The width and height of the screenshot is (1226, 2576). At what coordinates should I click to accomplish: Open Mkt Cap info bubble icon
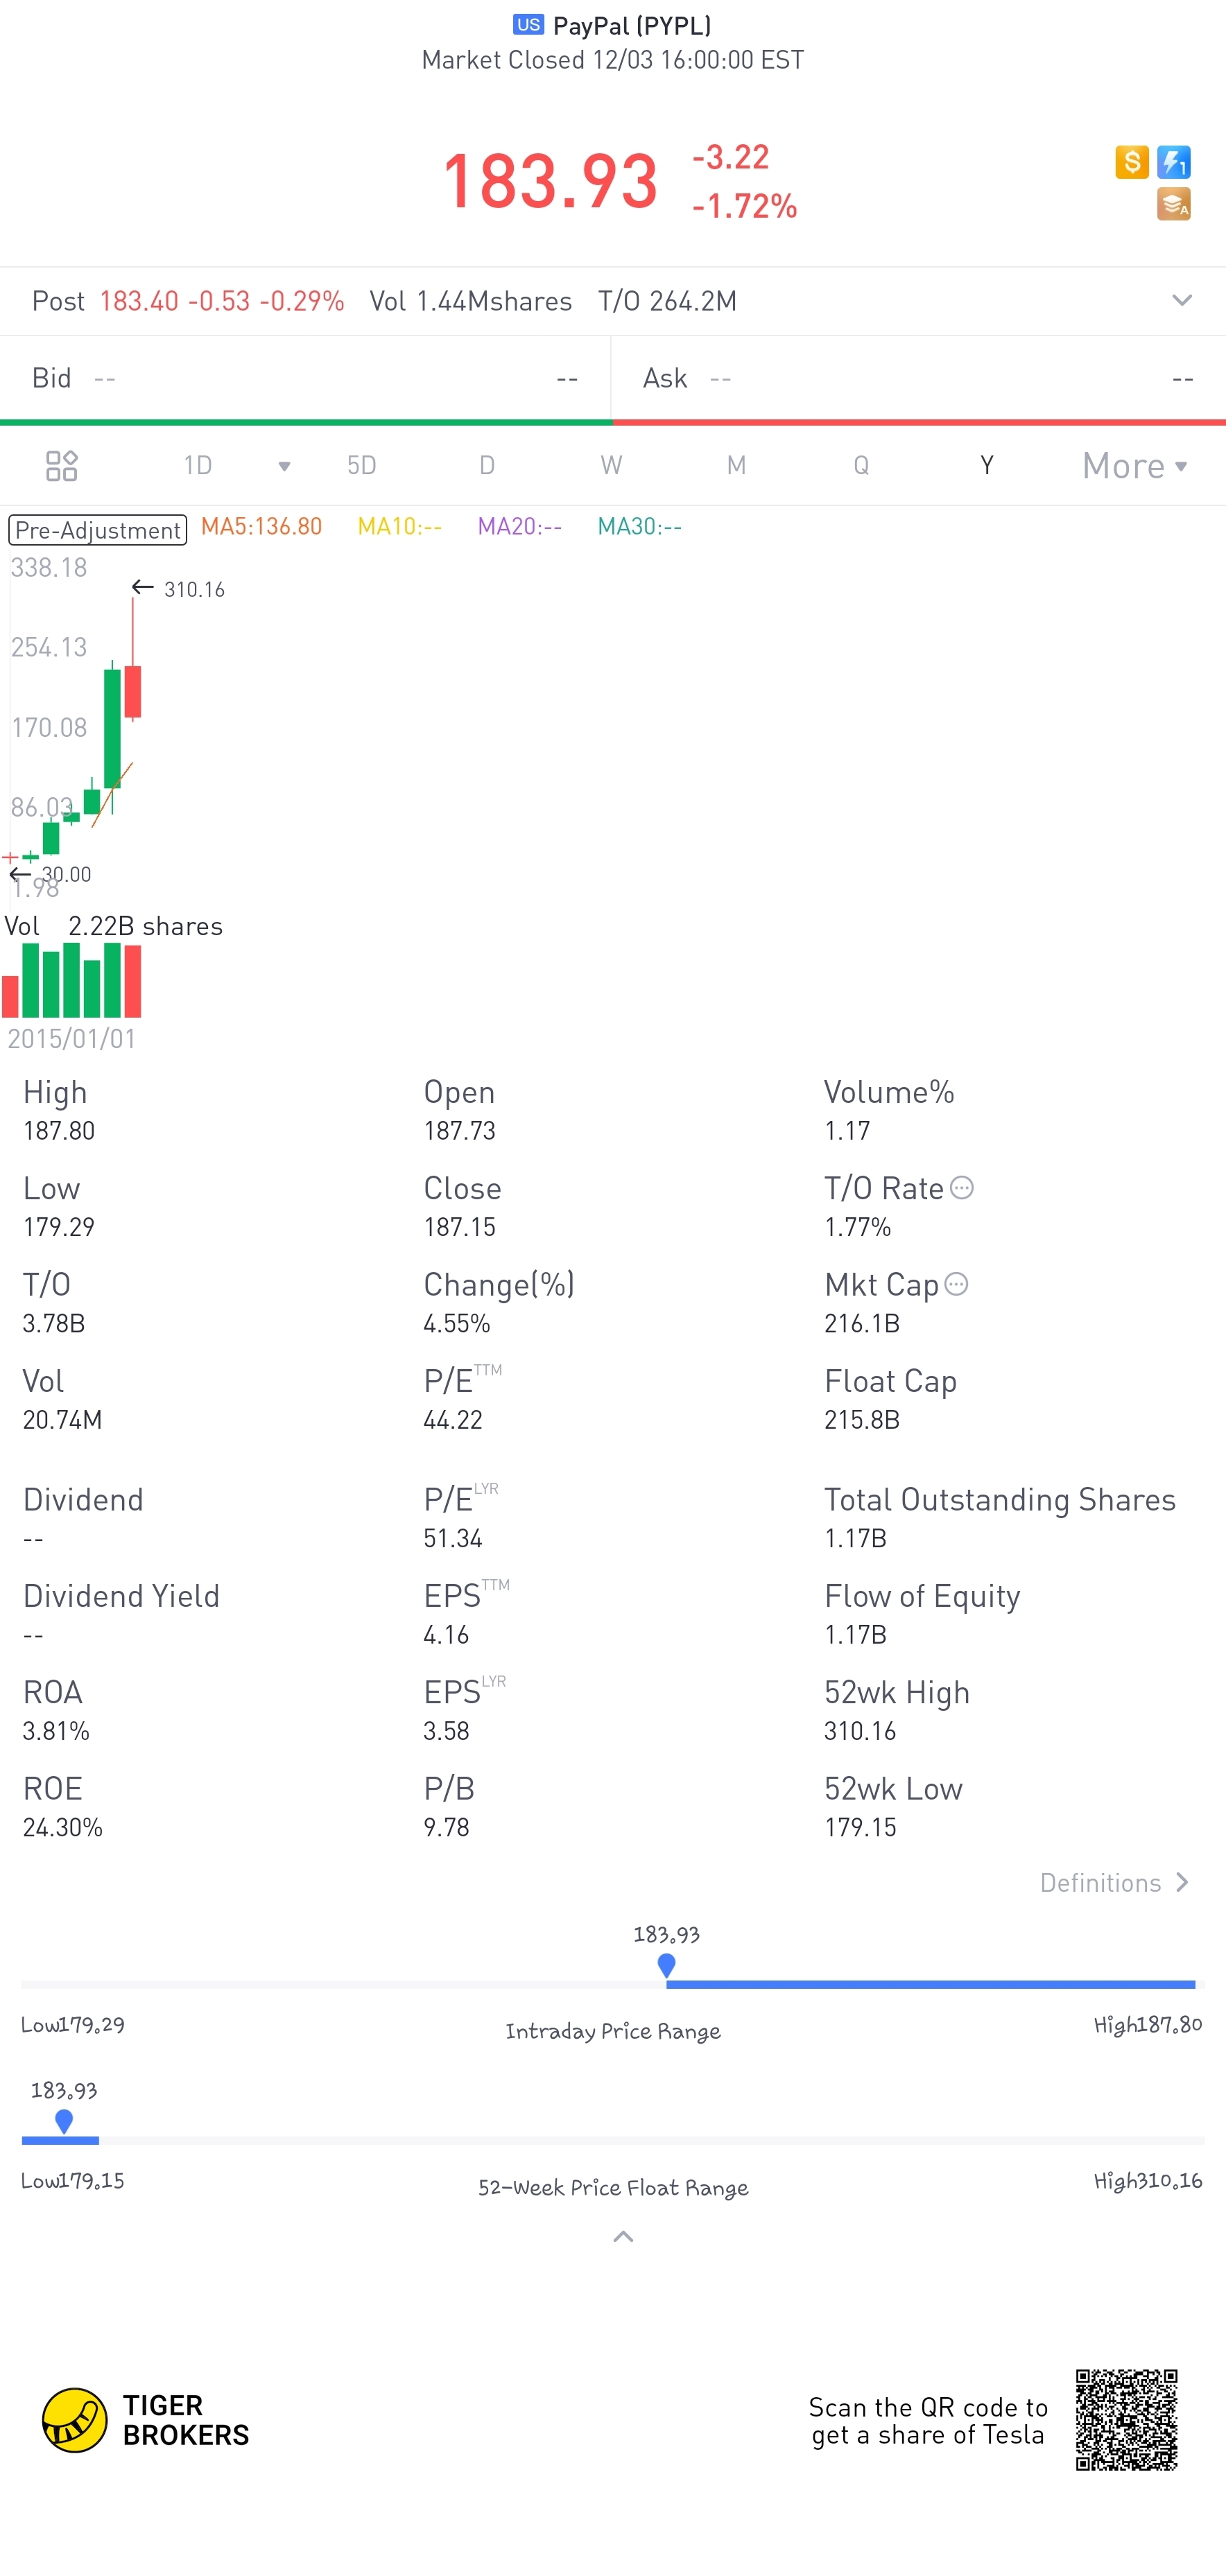pyautogui.click(x=956, y=1284)
